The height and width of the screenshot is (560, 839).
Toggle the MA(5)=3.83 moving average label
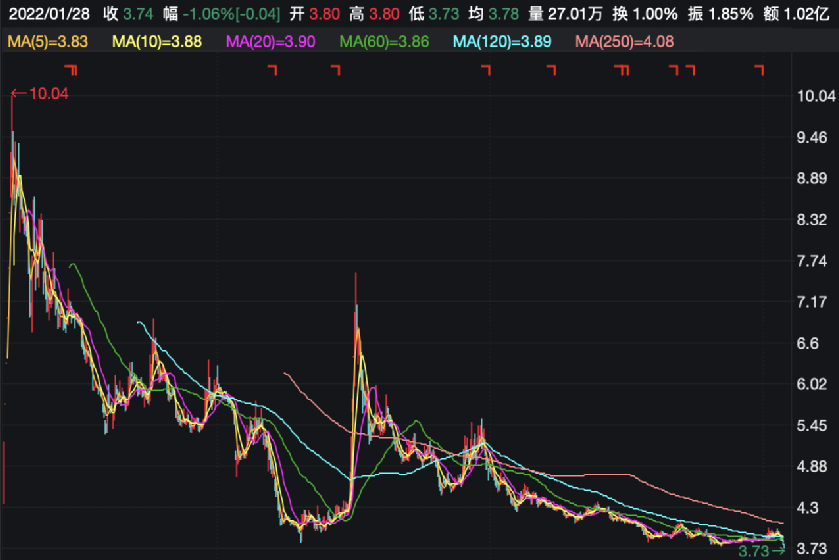(50, 41)
